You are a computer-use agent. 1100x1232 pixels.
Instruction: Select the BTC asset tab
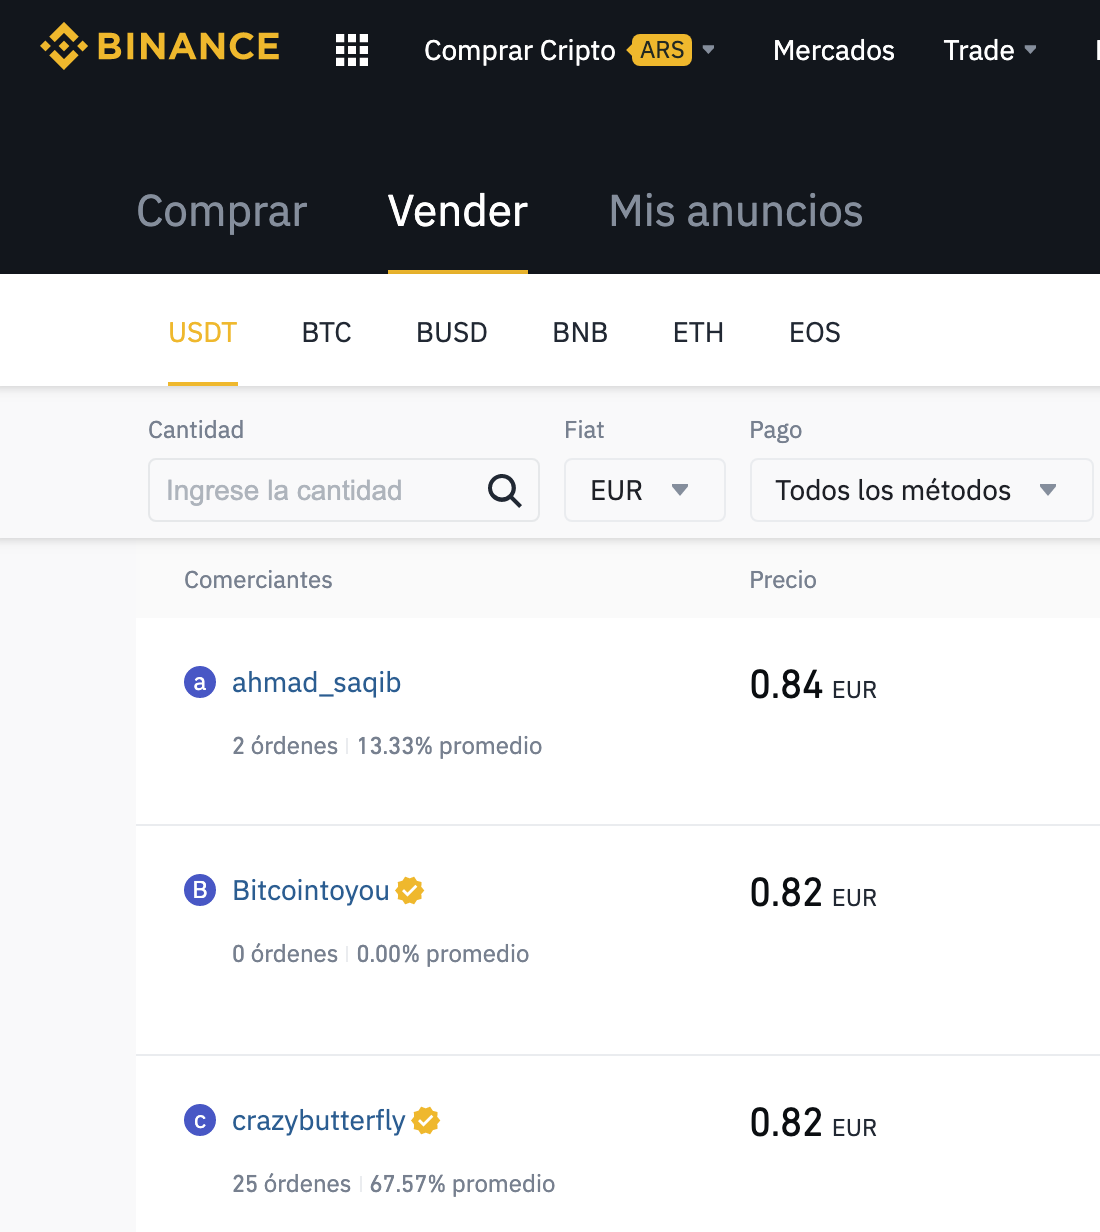(326, 332)
